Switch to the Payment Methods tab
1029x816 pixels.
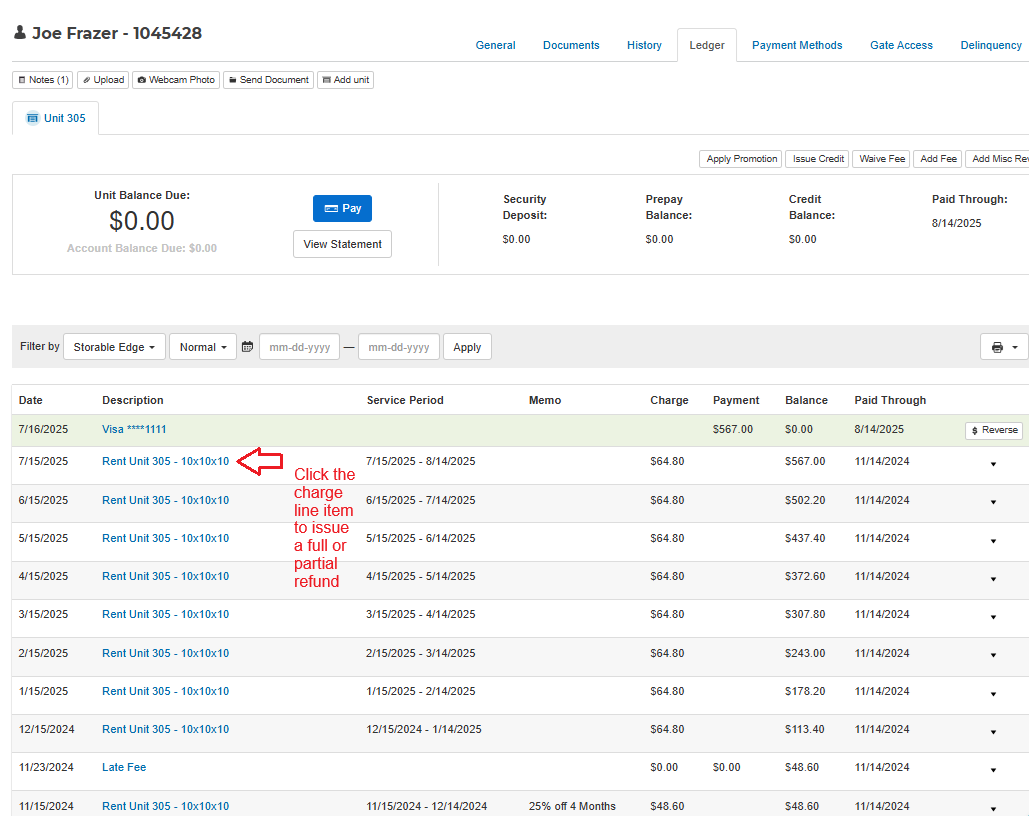click(797, 45)
